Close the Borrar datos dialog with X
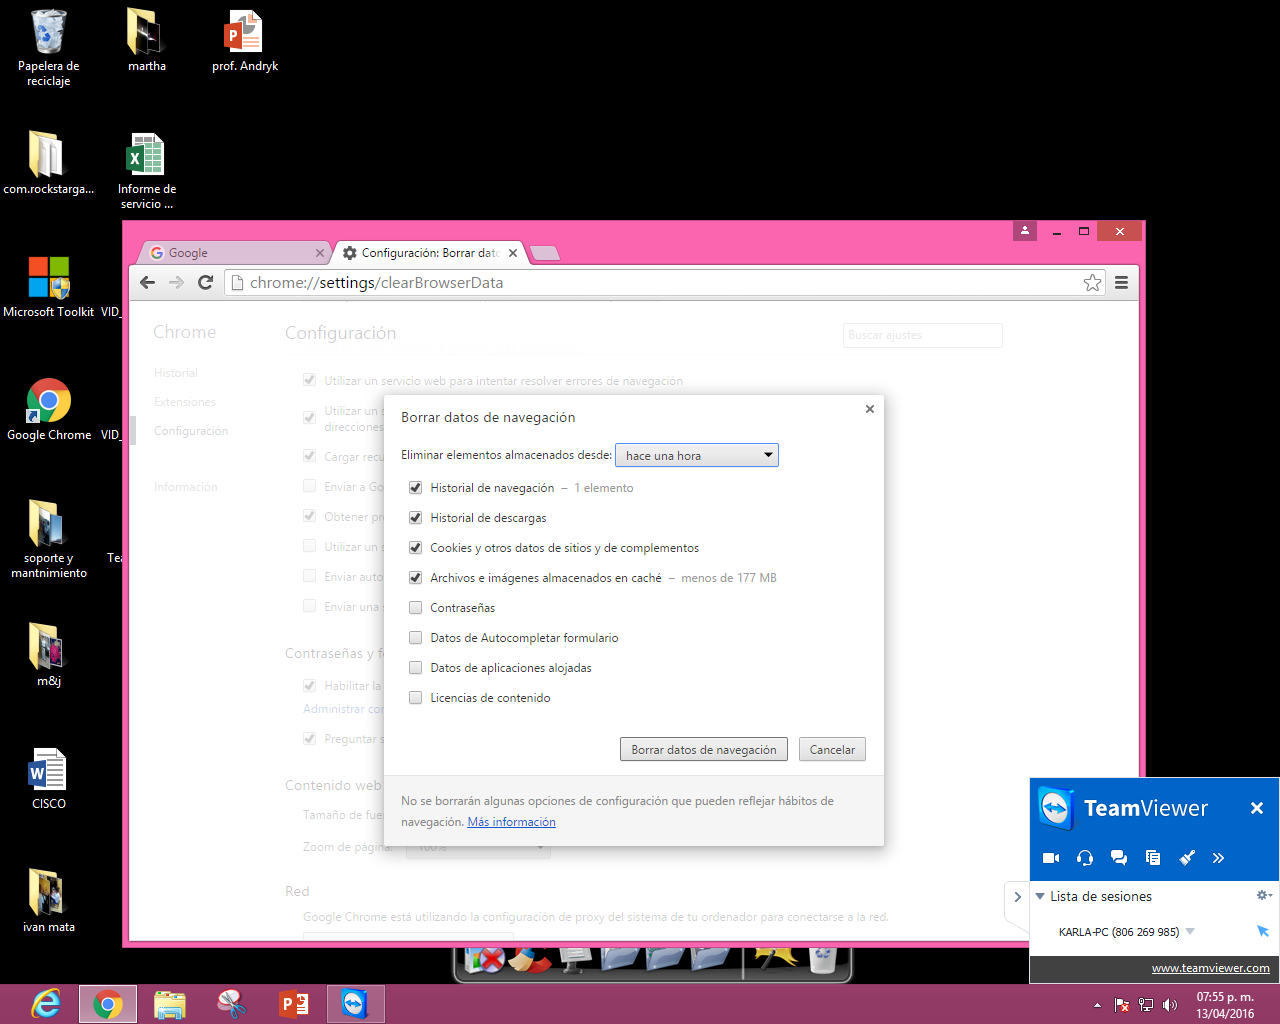Viewport: 1280px width, 1024px height. [x=870, y=409]
